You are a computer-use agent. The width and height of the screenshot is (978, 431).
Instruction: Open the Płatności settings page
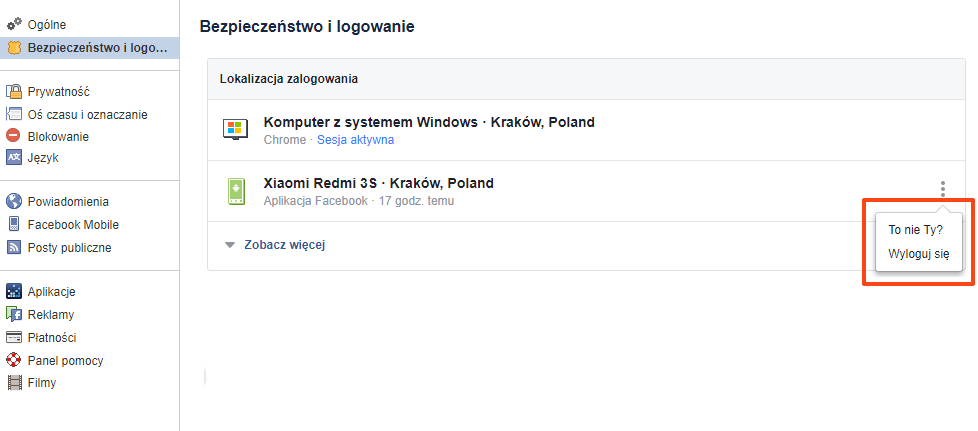click(52, 337)
